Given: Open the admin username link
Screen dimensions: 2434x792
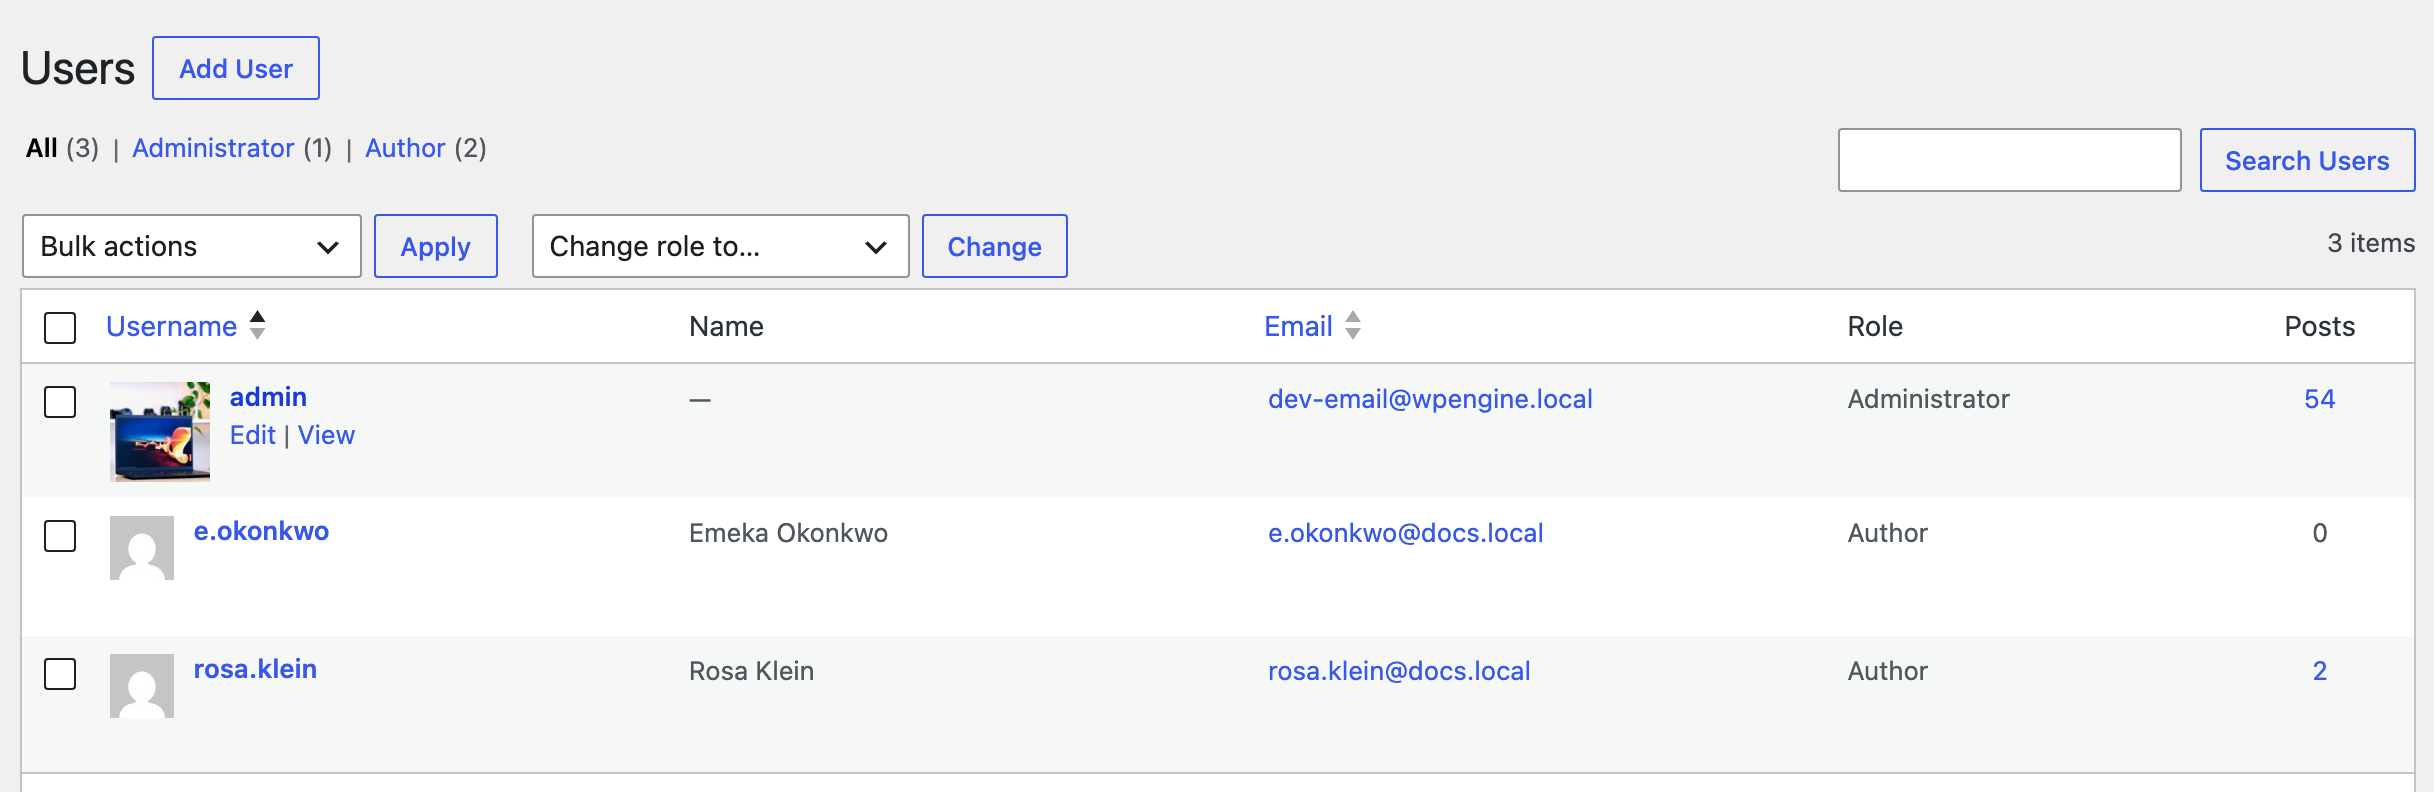Looking at the screenshot, I should pos(268,397).
